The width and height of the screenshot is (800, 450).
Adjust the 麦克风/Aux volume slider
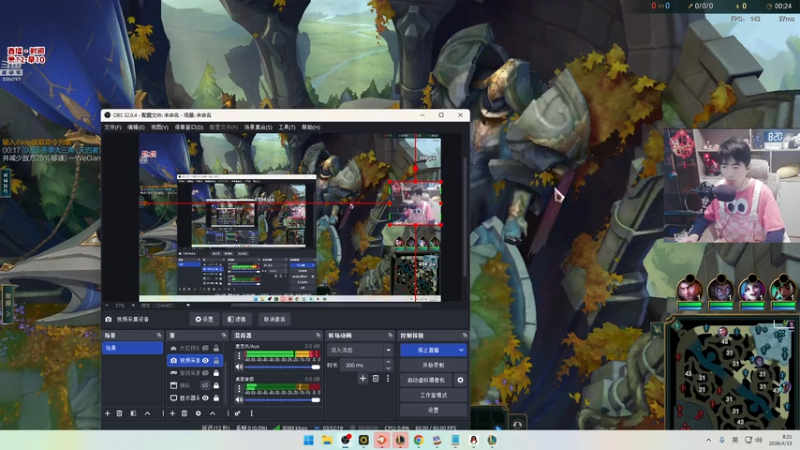283,367
